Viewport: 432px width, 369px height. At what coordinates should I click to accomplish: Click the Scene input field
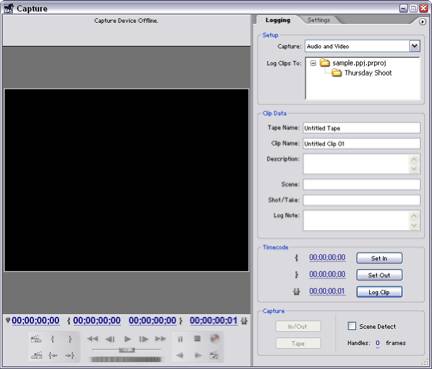[362, 184]
